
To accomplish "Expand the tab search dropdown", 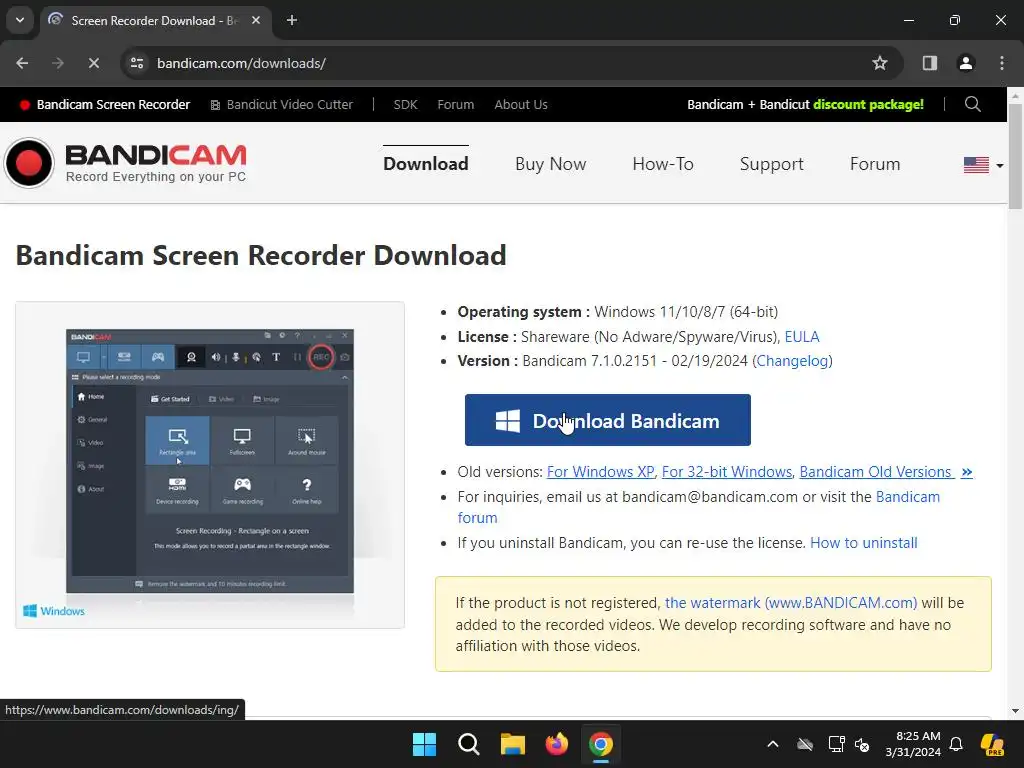I will coord(20,20).
